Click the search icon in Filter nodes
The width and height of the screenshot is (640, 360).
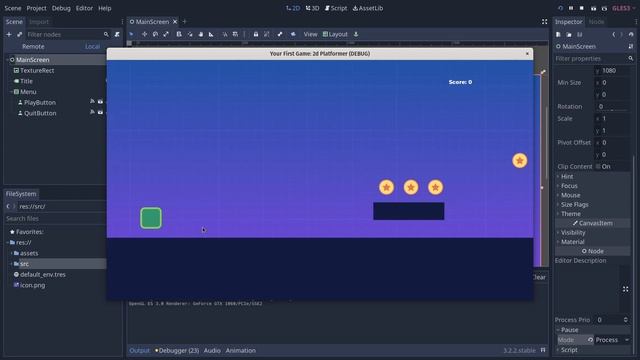click(x=106, y=34)
